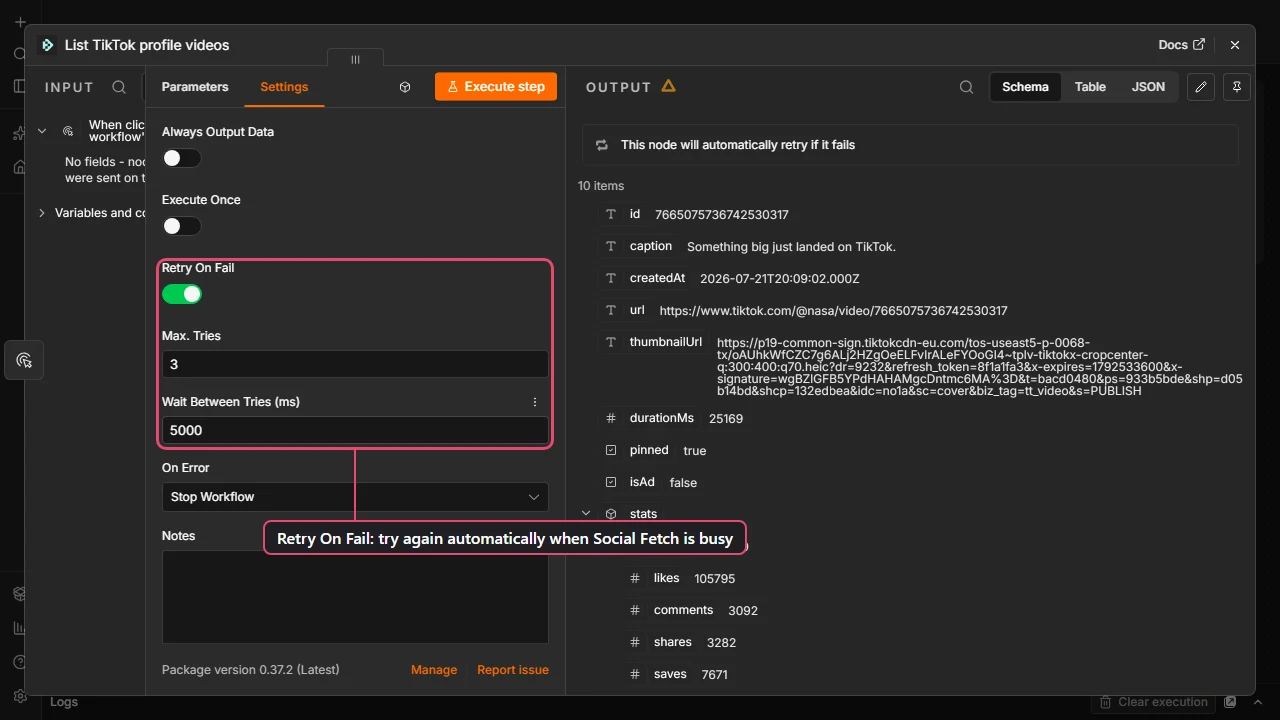This screenshot has height=720, width=1280.
Task: Open the options menu for Wait Between Tries
Action: [535, 402]
